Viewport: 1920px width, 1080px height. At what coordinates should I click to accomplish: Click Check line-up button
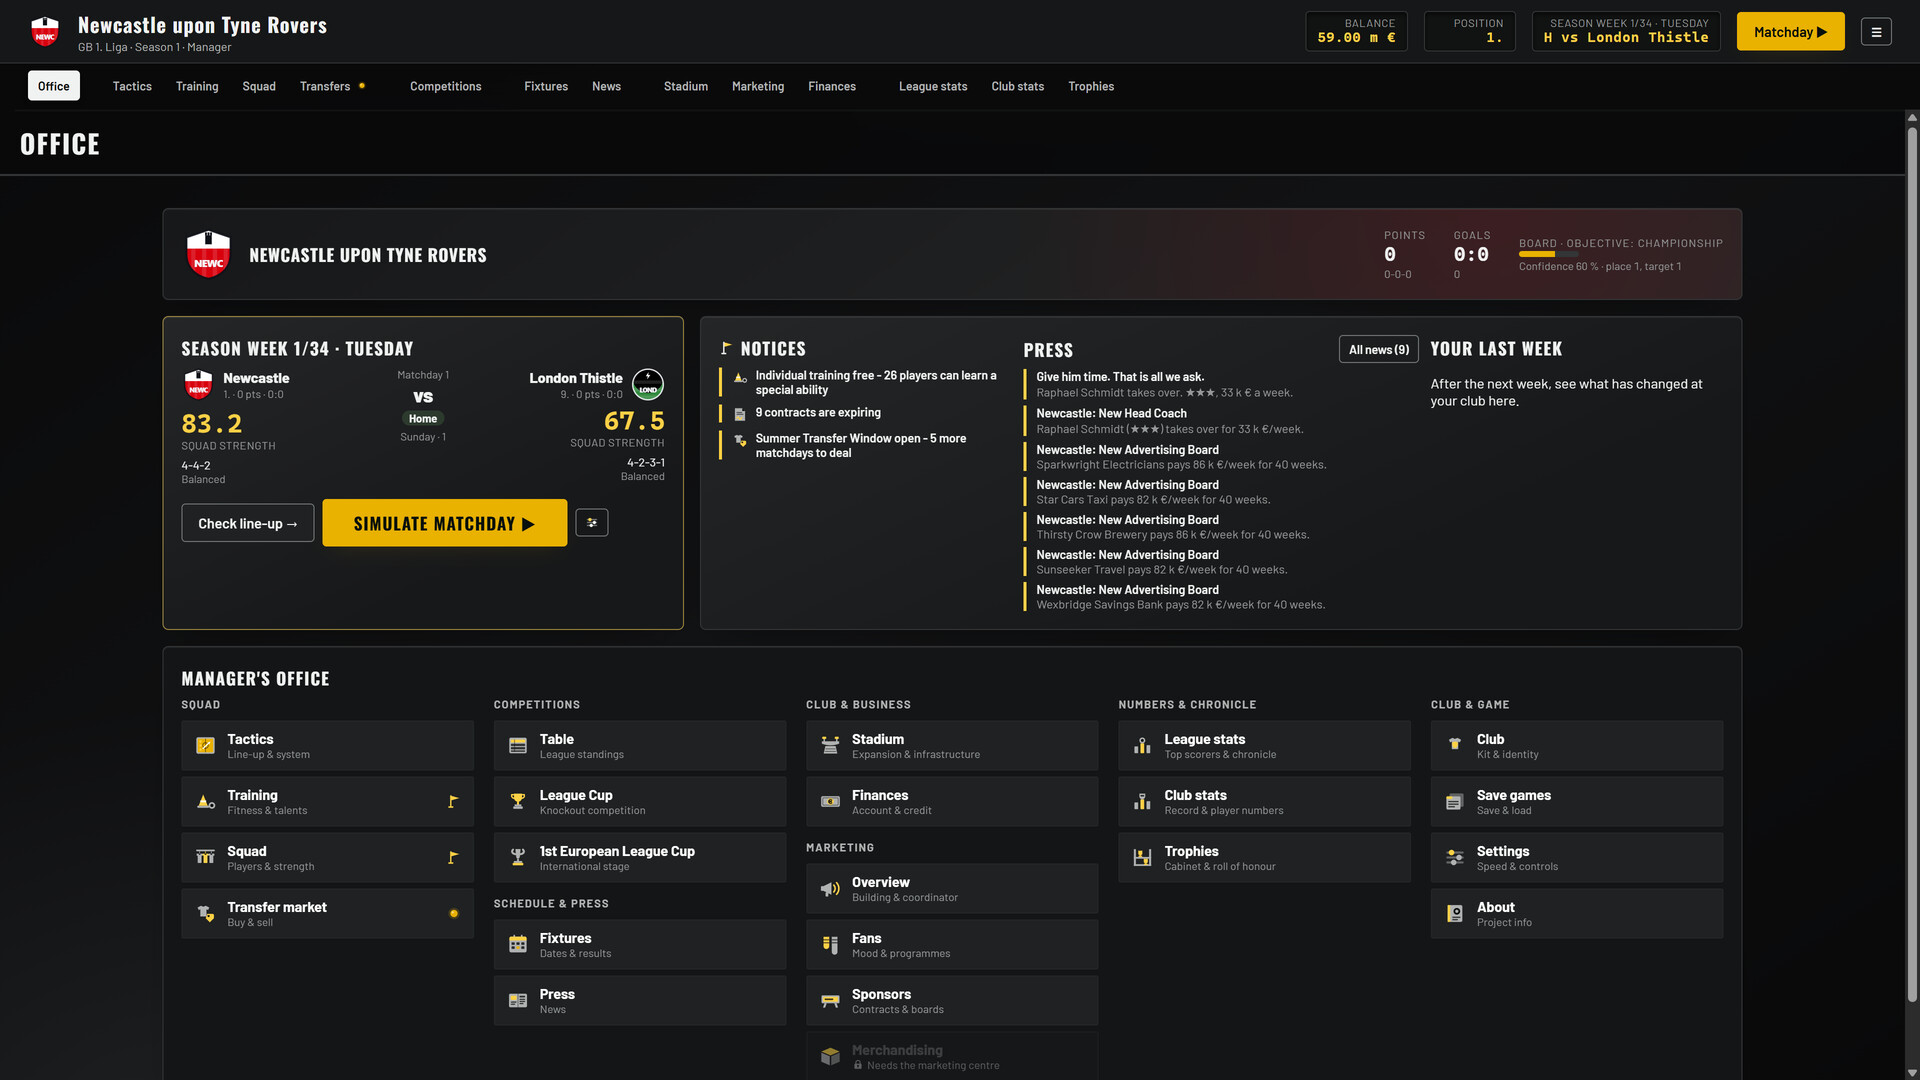(x=247, y=523)
